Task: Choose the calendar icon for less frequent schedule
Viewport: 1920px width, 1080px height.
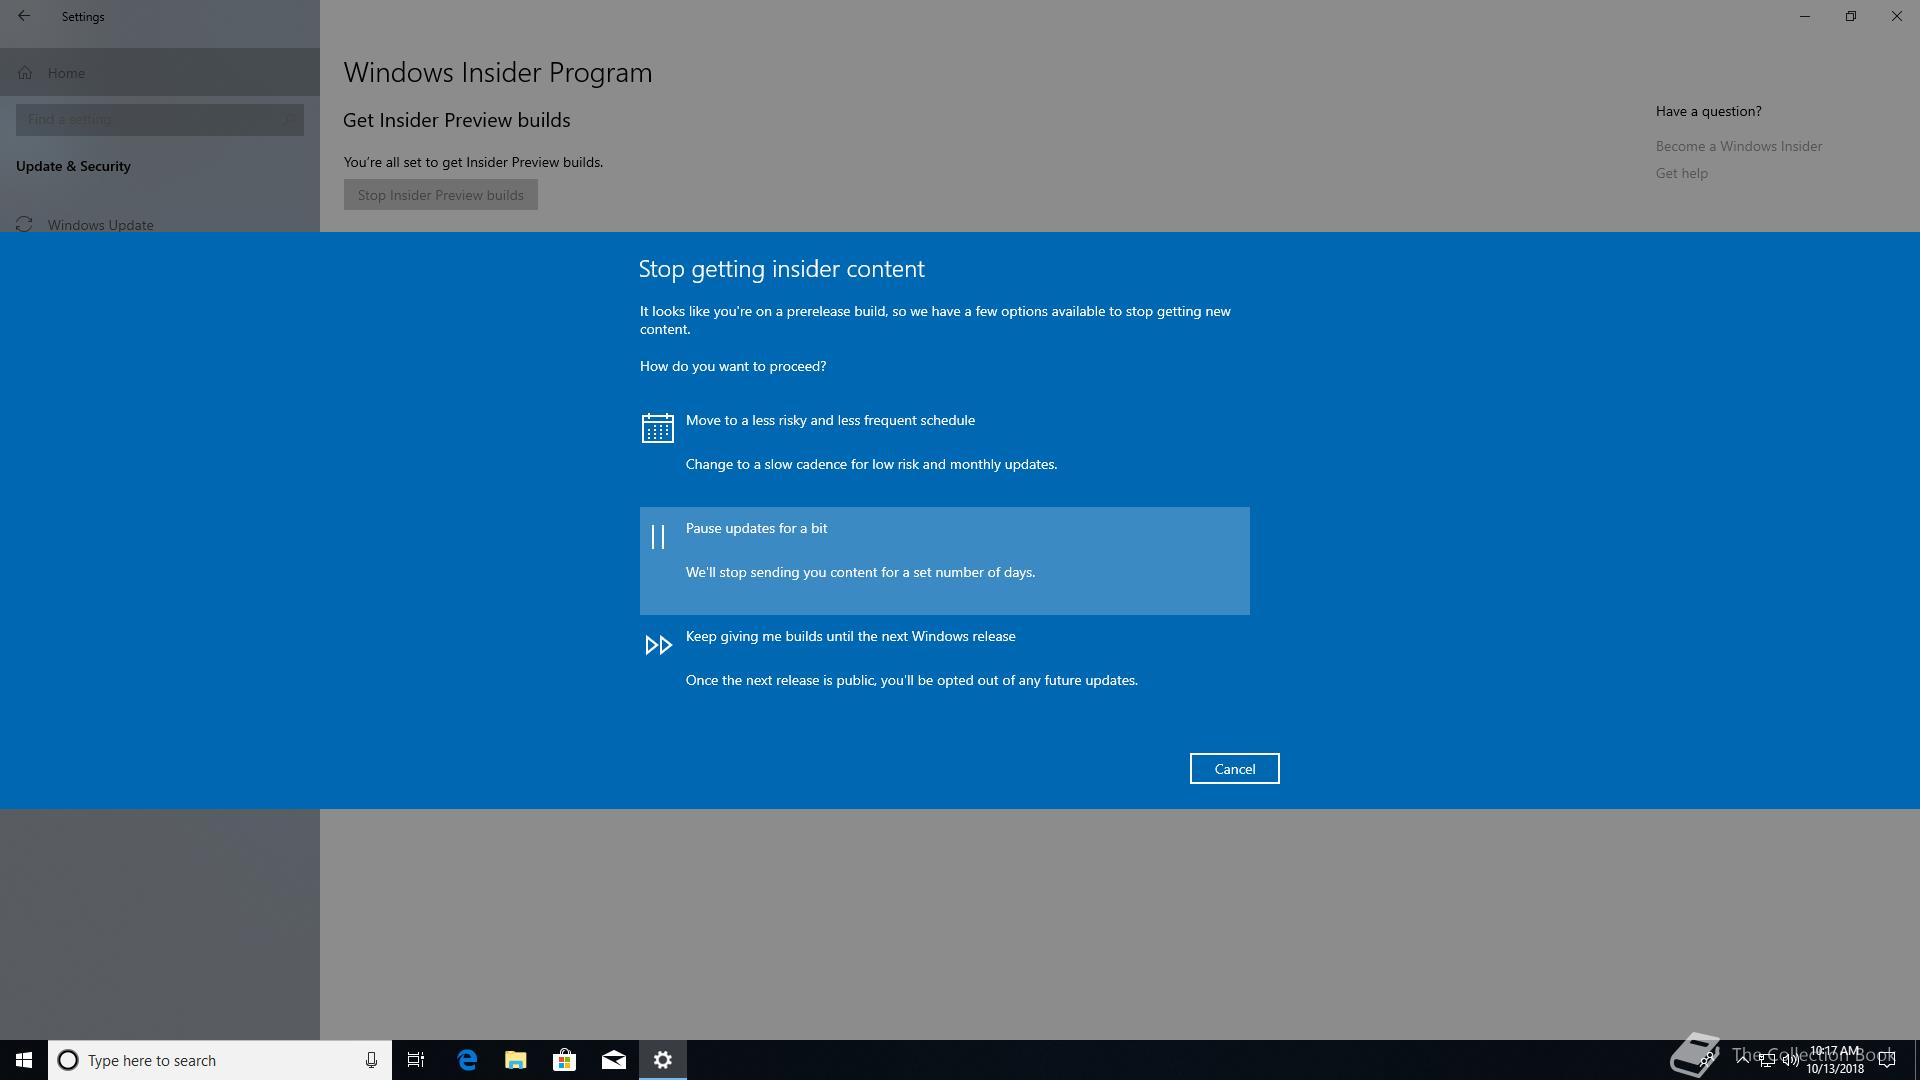Action: [657, 428]
